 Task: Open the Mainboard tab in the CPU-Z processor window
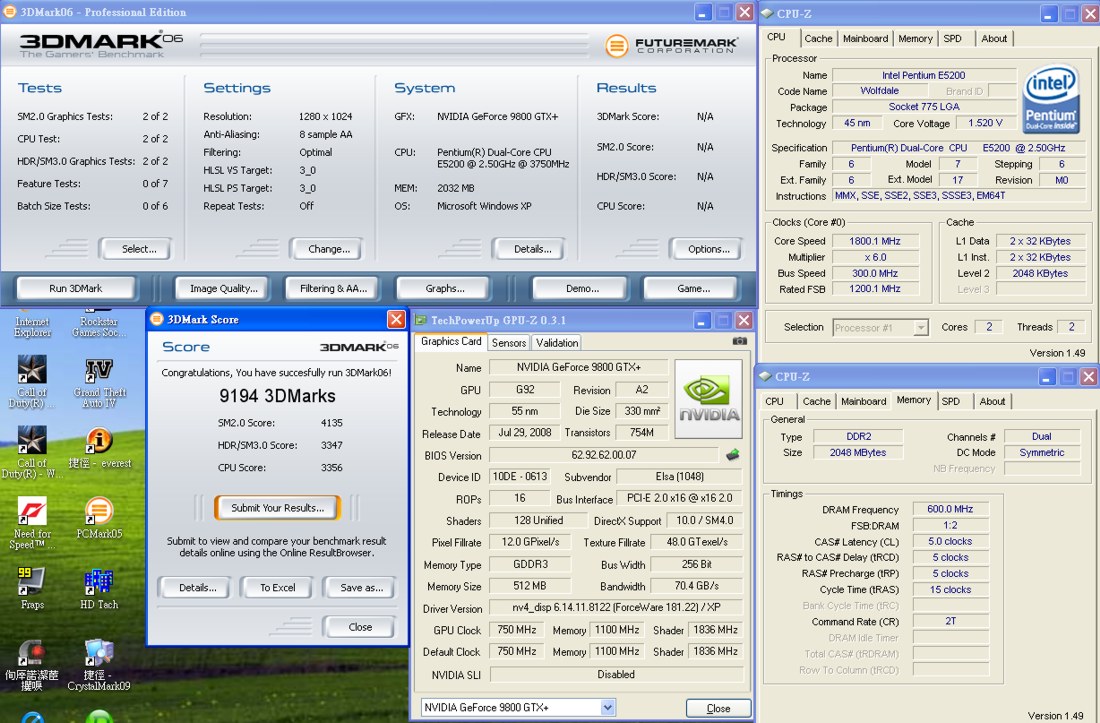[x=865, y=39]
